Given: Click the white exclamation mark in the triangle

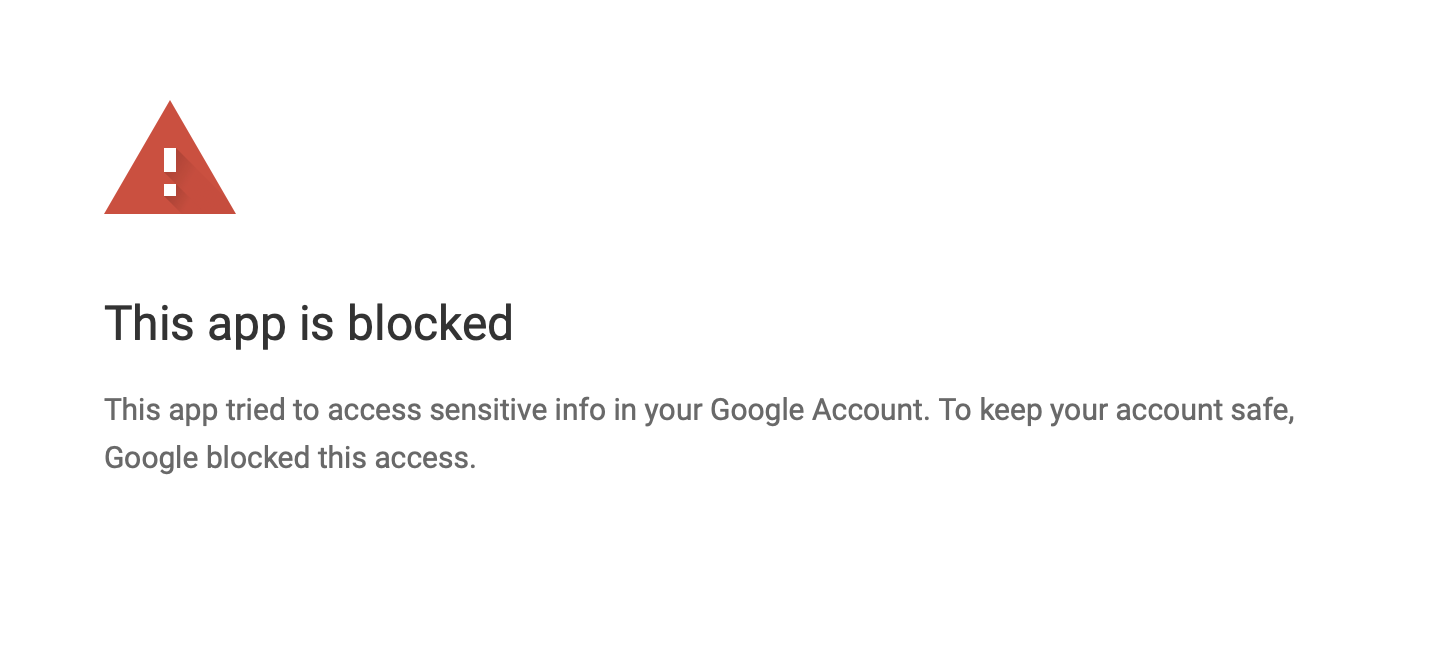Looking at the screenshot, I should (x=170, y=171).
